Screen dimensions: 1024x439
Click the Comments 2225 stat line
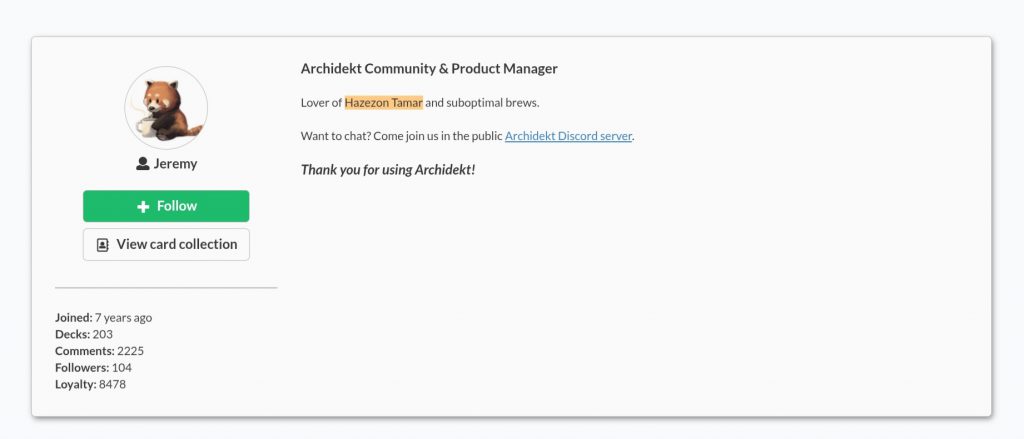(99, 351)
